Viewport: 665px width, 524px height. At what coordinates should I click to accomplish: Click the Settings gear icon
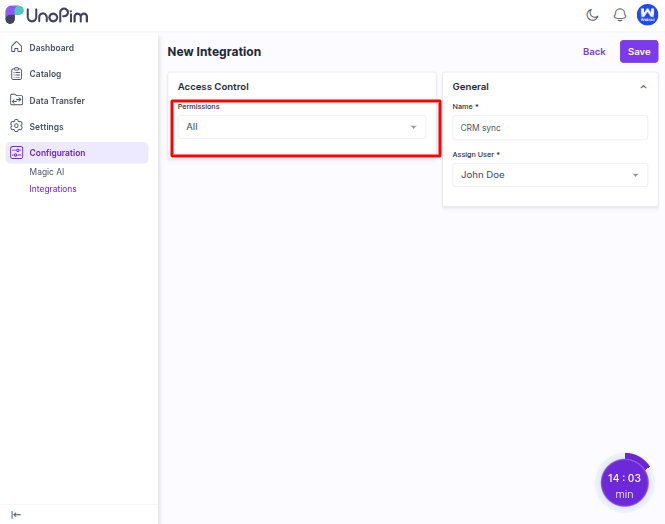(x=16, y=126)
